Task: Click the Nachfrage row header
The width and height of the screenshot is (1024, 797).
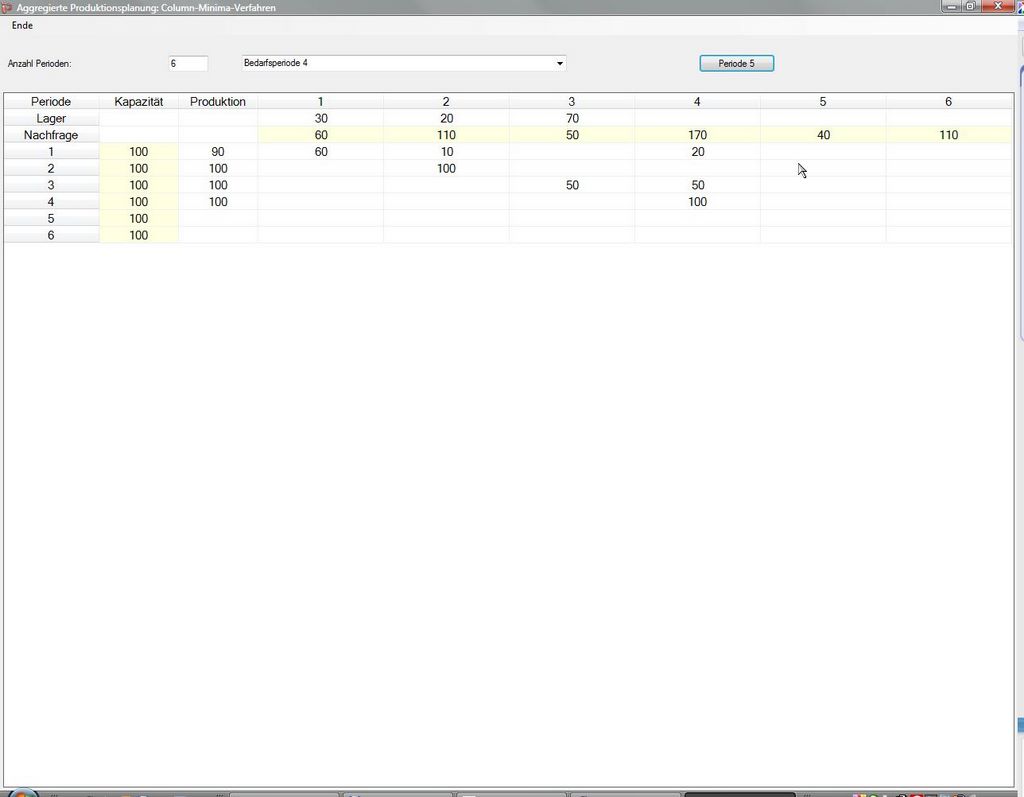Action: click(51, 135)
